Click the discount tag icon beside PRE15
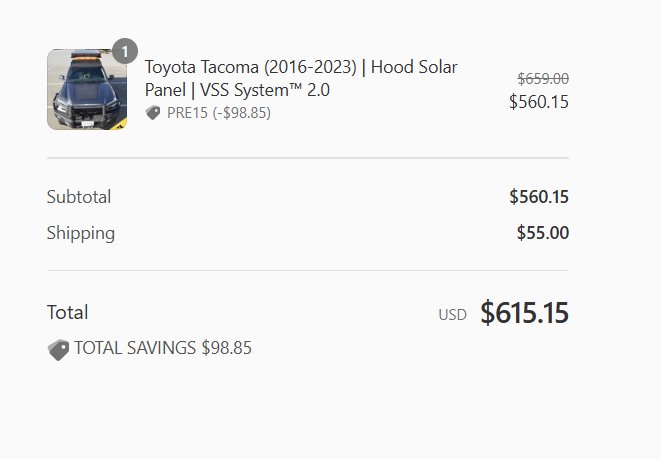This screenshot has height=459, width=661. [153, 113]
